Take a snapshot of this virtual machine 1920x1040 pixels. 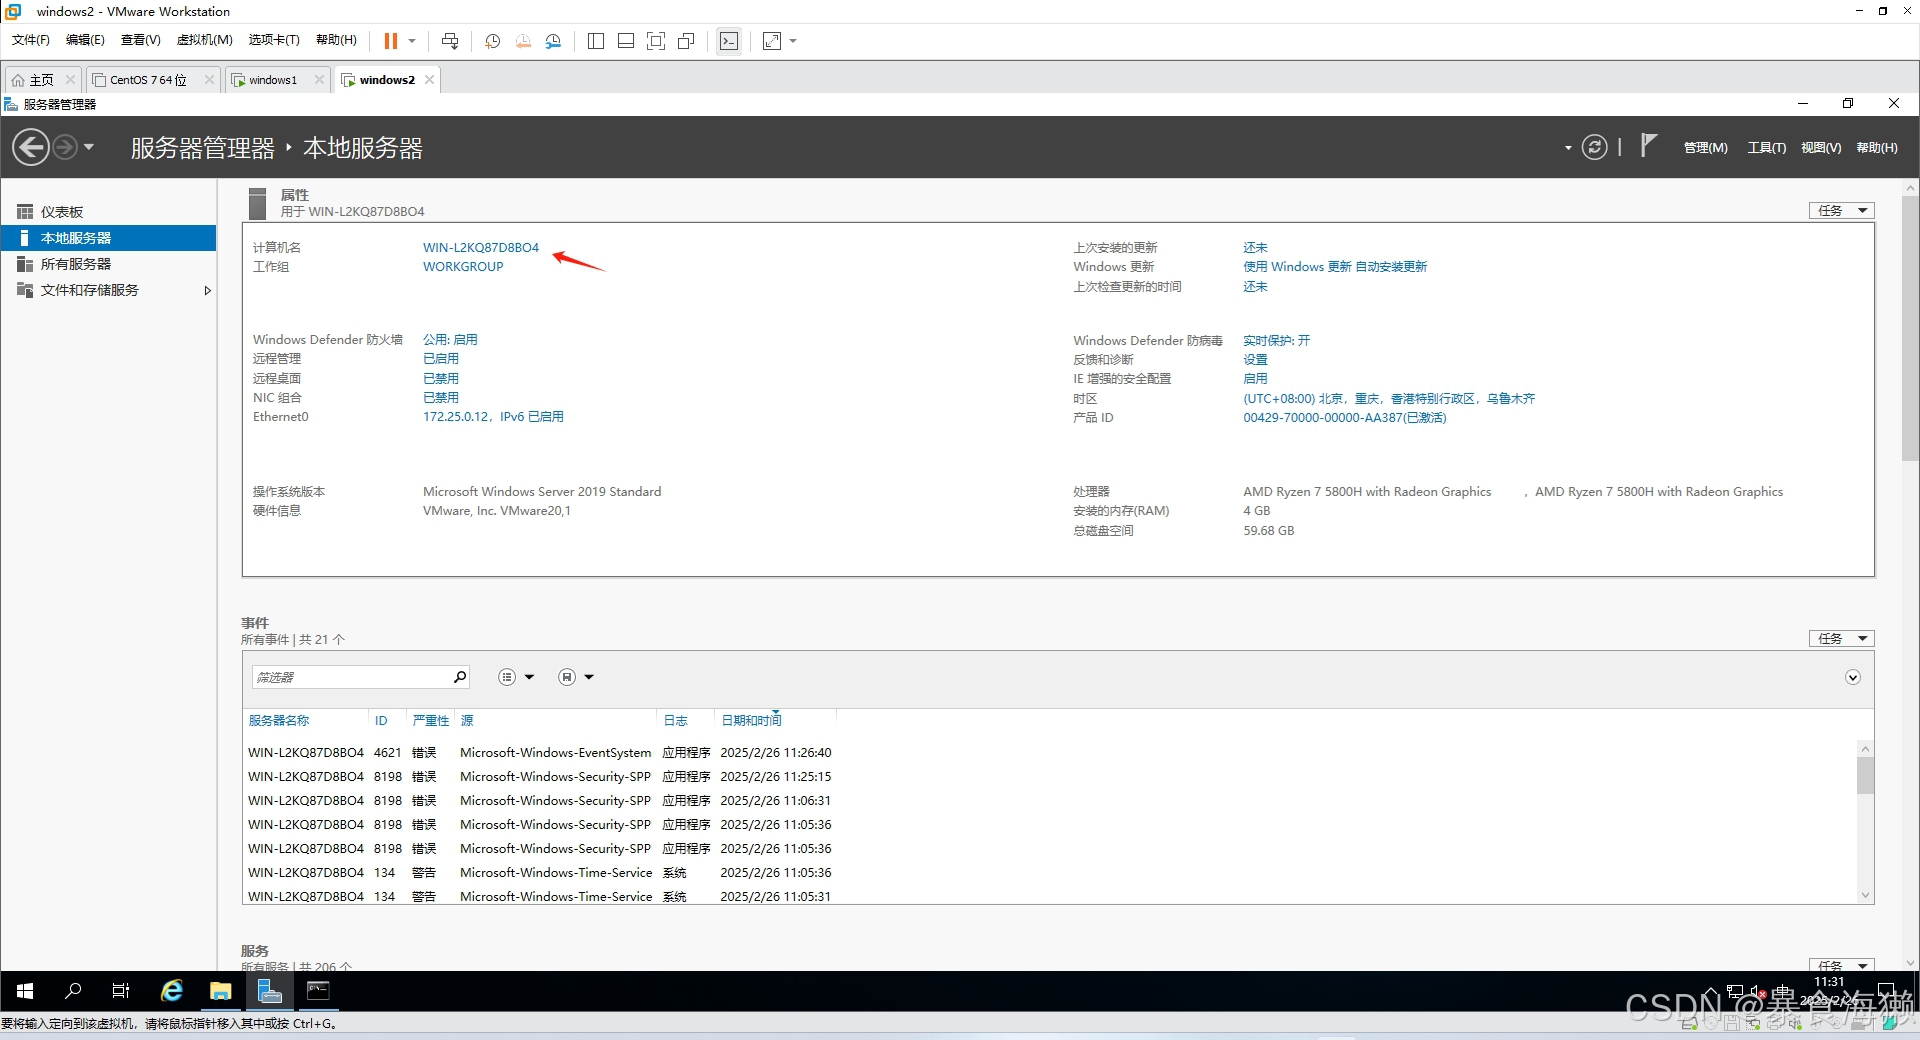(x=492, y=41)
